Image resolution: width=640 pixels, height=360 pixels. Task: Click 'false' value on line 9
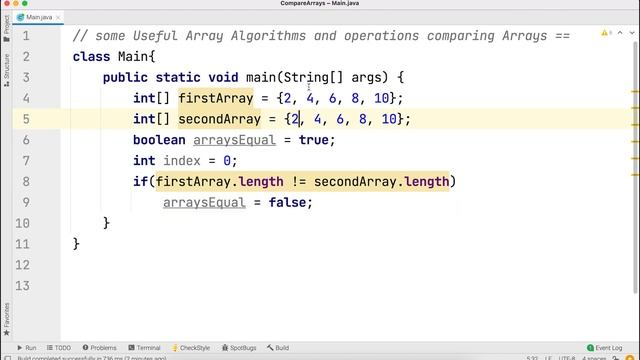coord(287,202)
